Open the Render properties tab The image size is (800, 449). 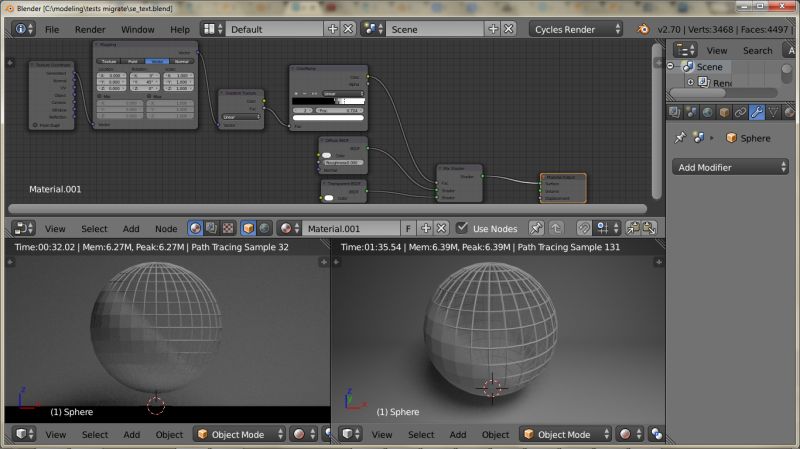674,112
